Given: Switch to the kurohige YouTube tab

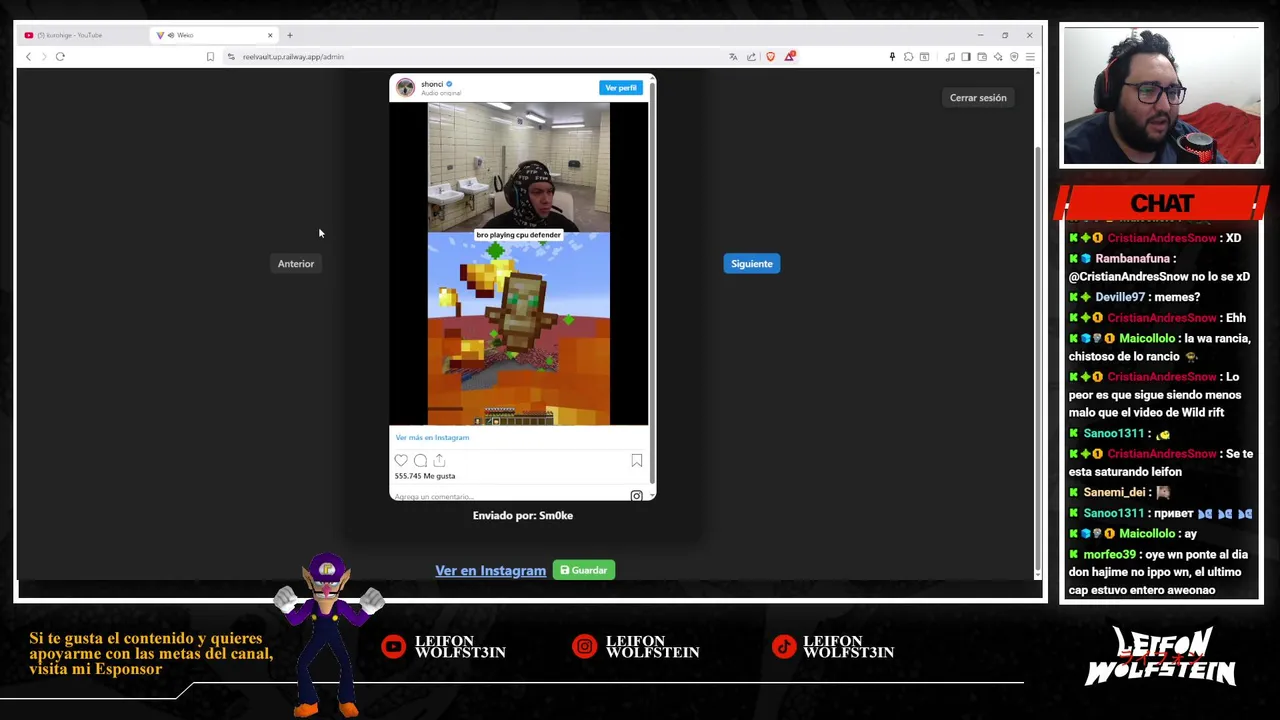Looking at the screenshot, I should tap(82, 35).
